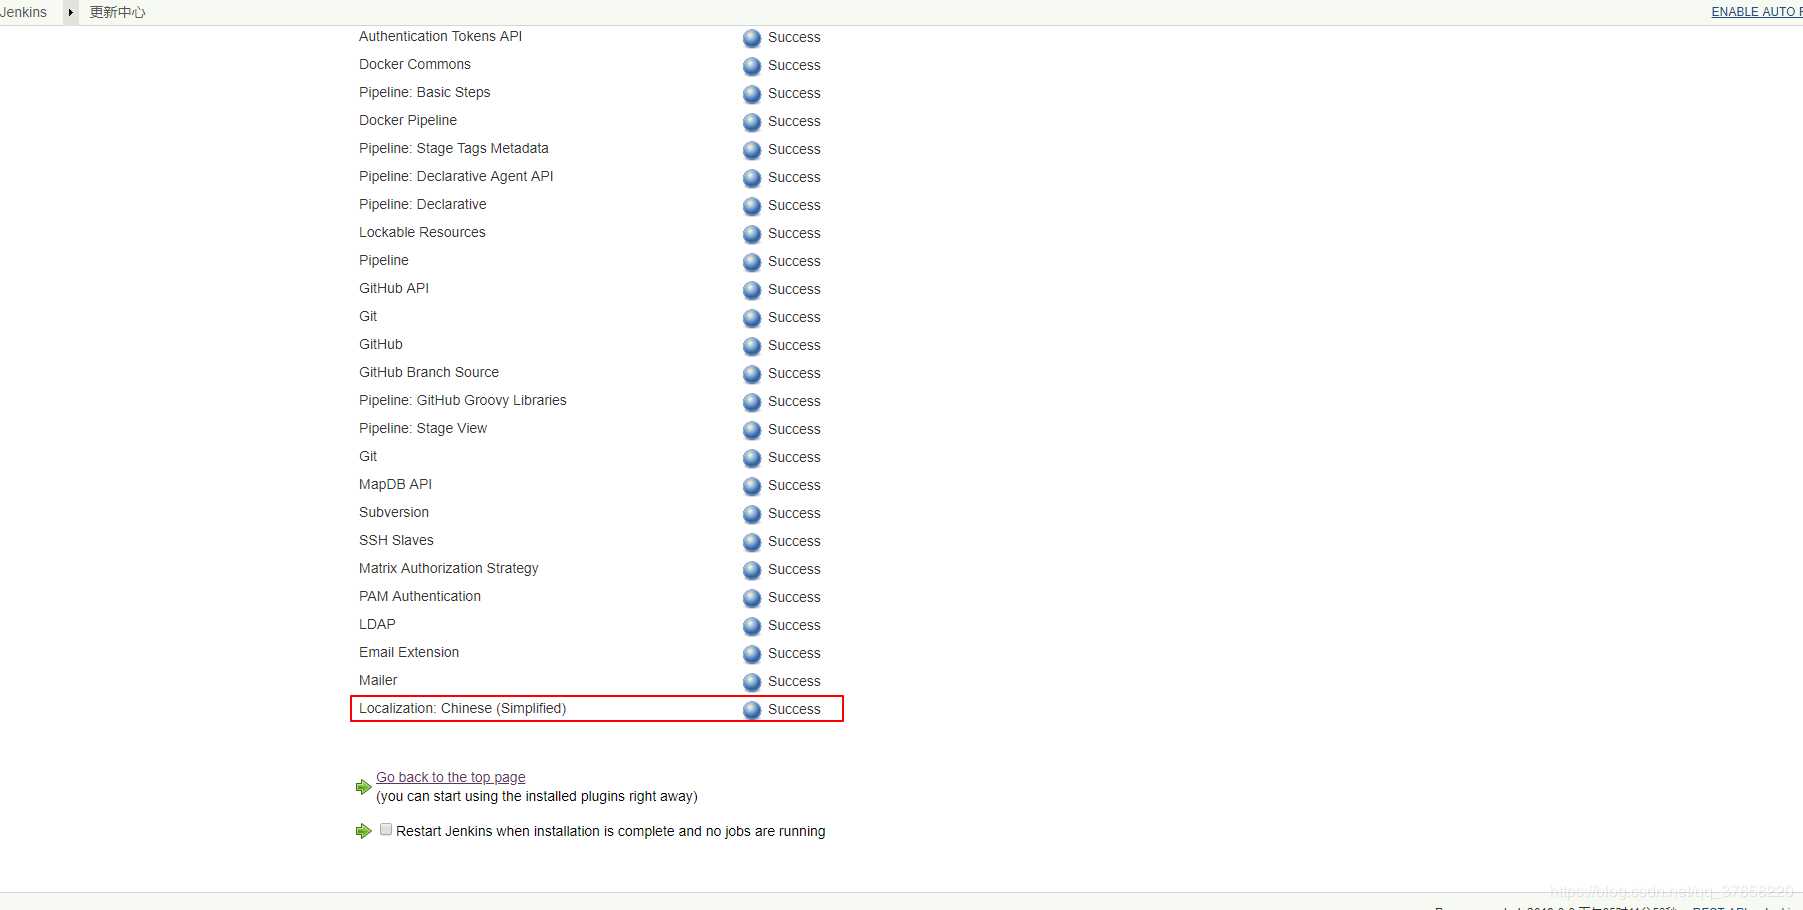Screen dimensions: 1803x910
Task: Click the status ball for Pipeline: Declarative
Action: click(752, 206)
